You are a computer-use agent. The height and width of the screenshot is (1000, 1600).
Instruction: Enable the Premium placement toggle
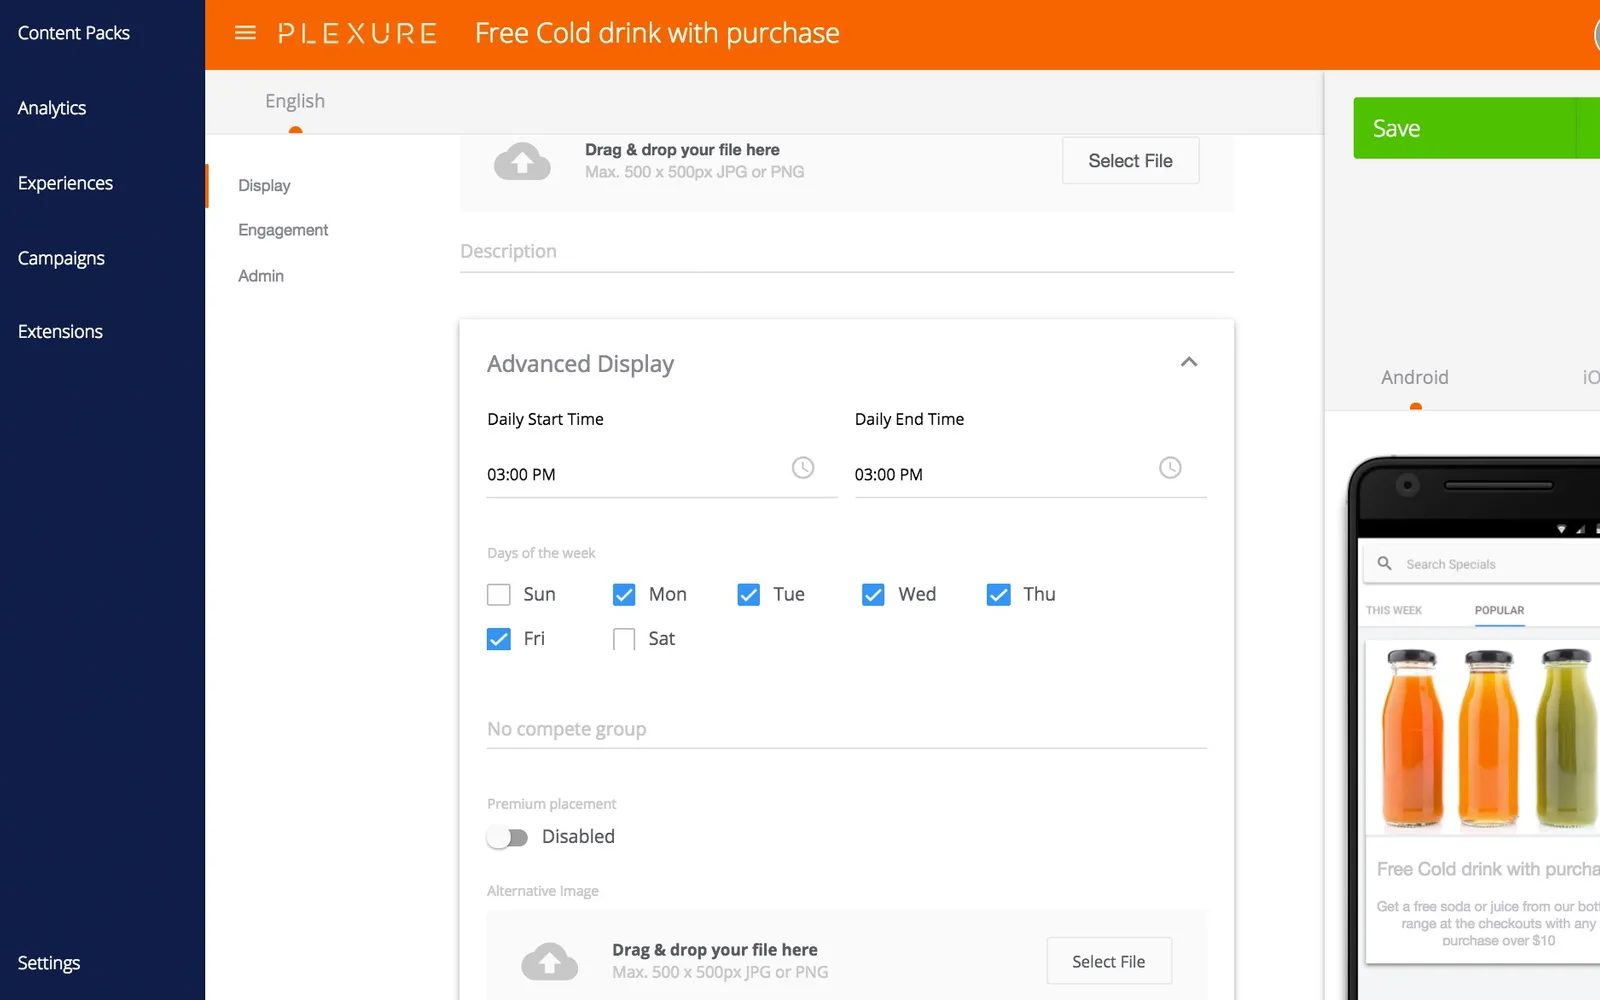[x=507, y=837]
